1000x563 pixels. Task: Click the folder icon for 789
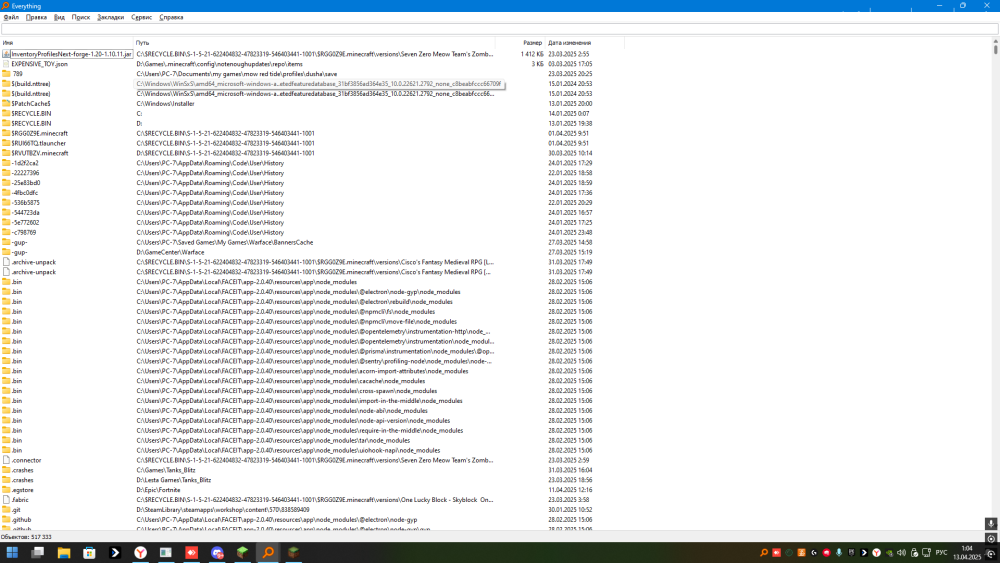[x=6, y=74]
